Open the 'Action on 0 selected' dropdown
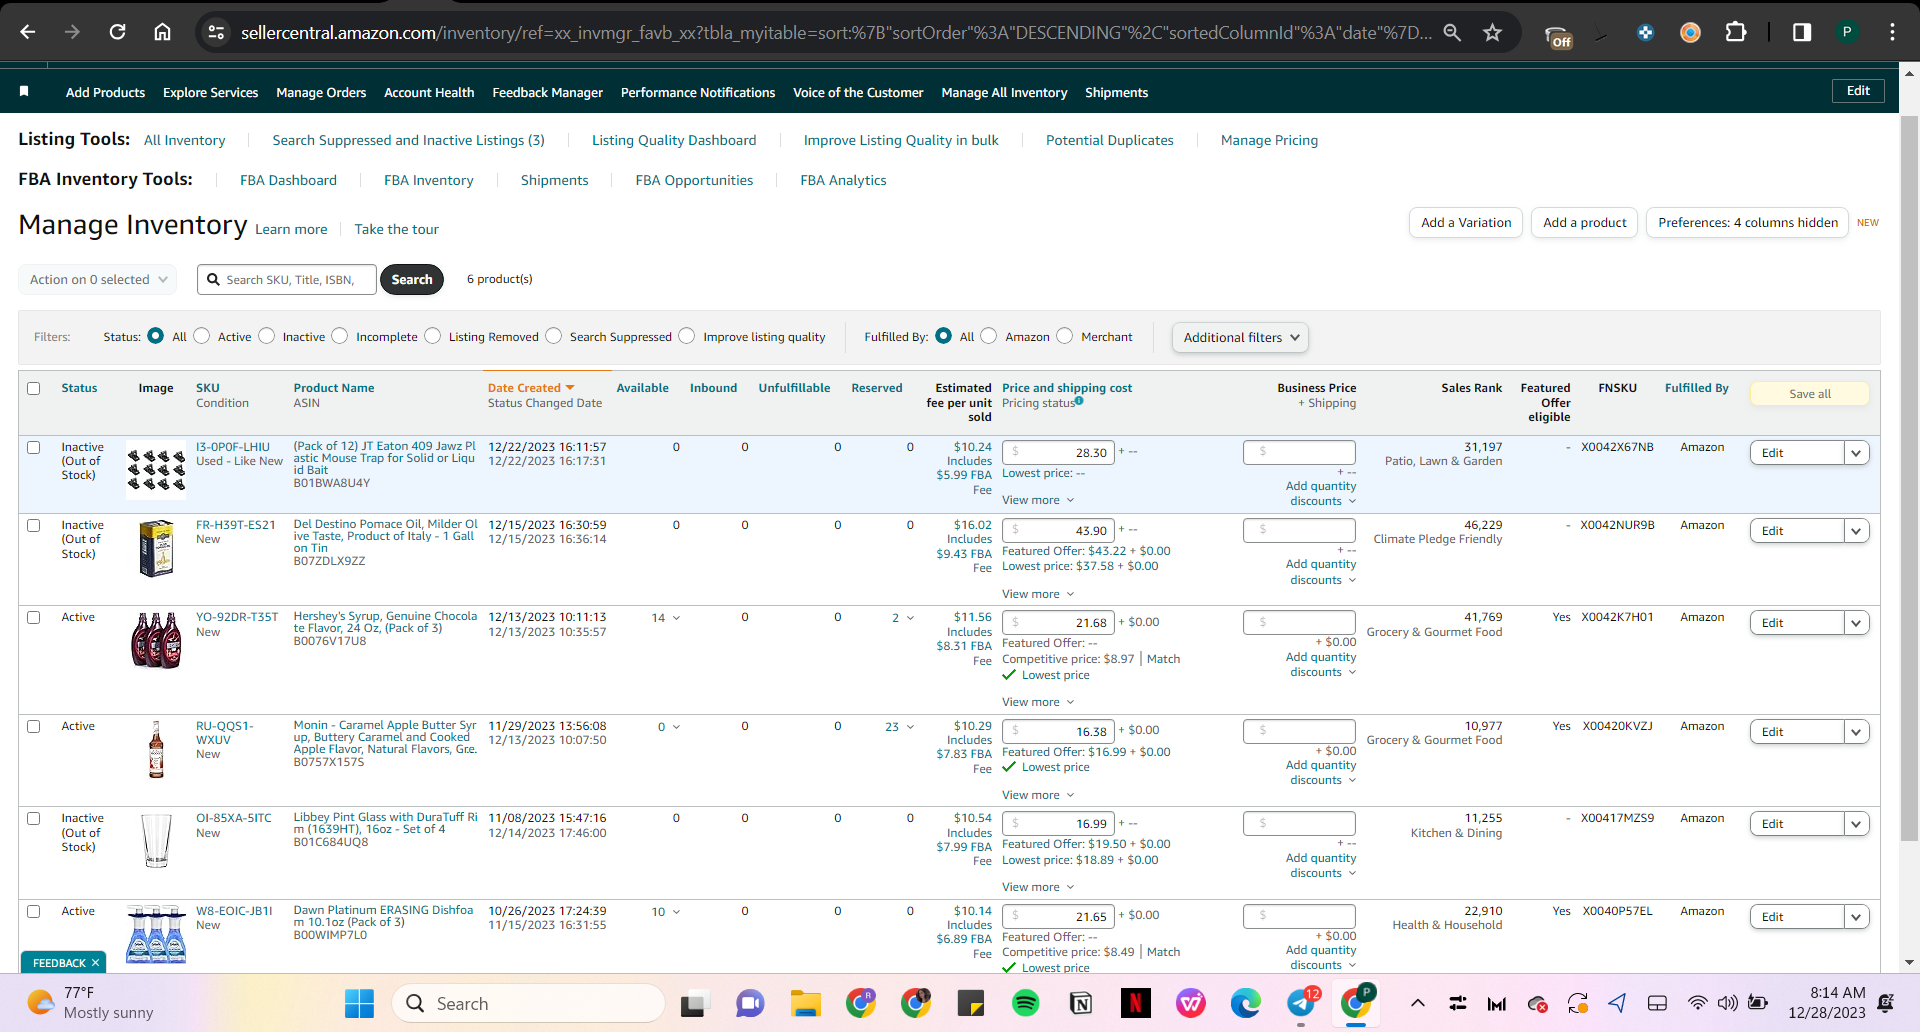The width and height of the screenshot is (1920, 1032). point(98,279)
